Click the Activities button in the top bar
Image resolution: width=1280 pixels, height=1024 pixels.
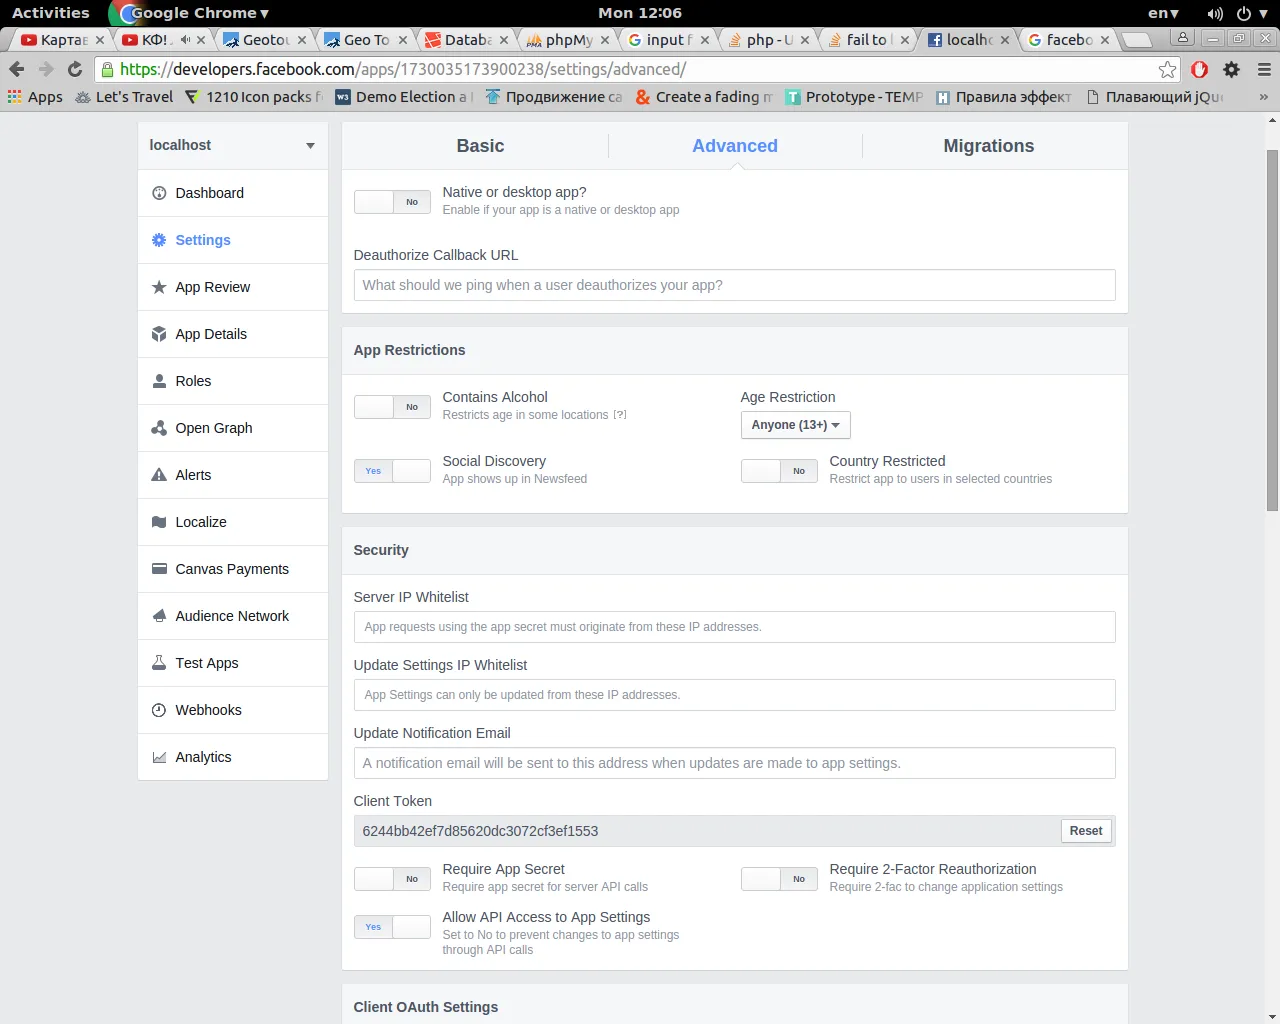coord(50,13)
